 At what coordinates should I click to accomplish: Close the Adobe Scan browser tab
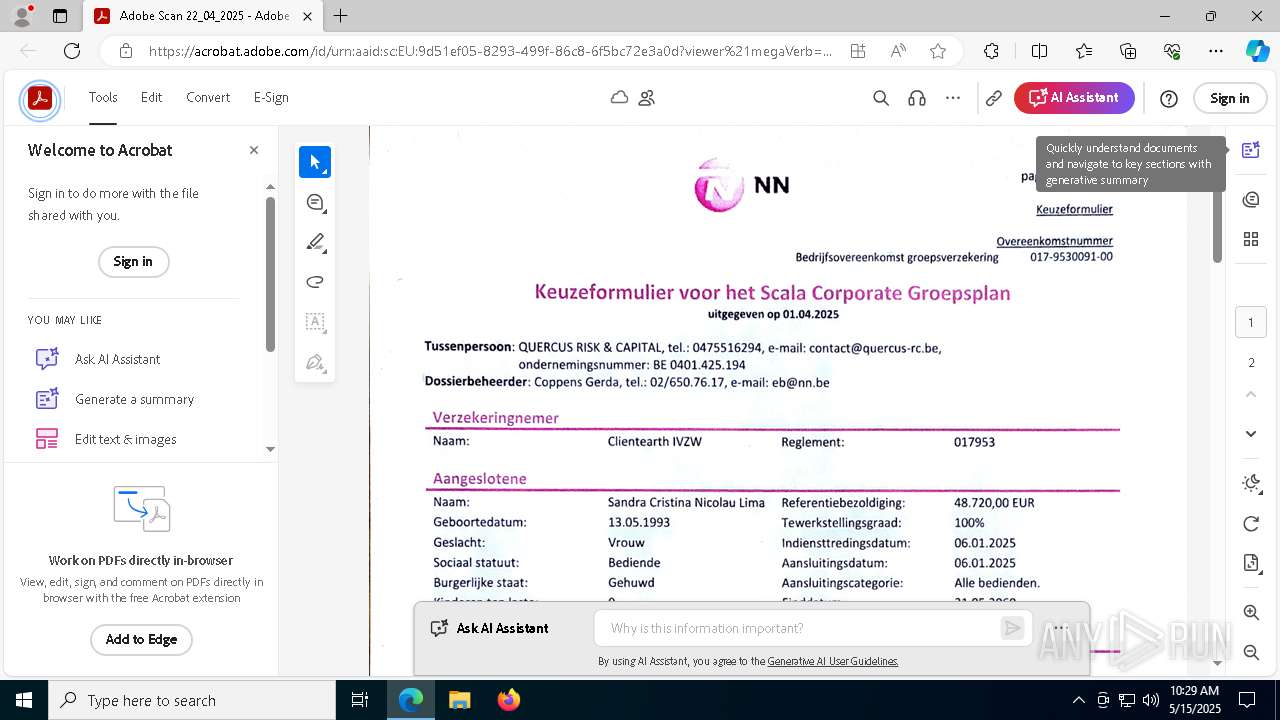click(x=307, y=16)
